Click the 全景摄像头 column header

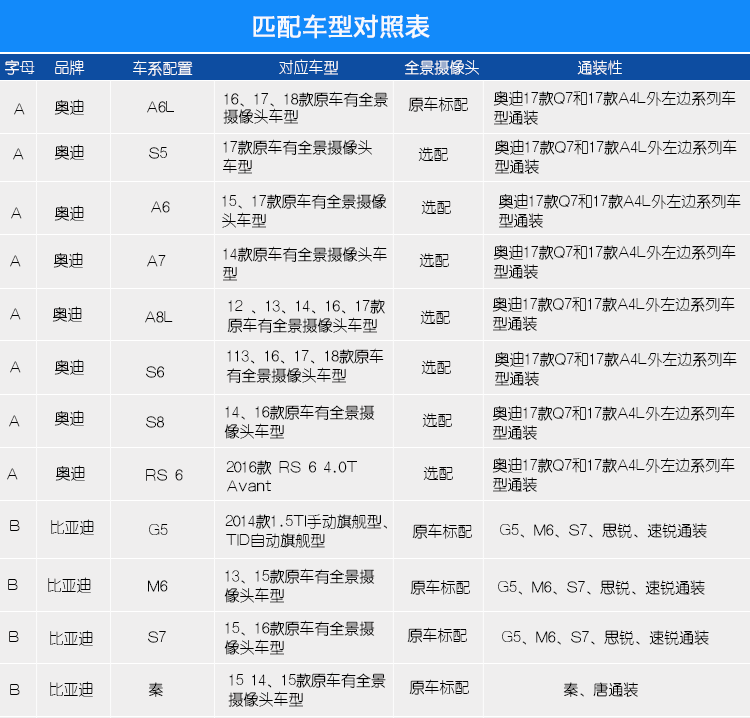click(441, 67)
